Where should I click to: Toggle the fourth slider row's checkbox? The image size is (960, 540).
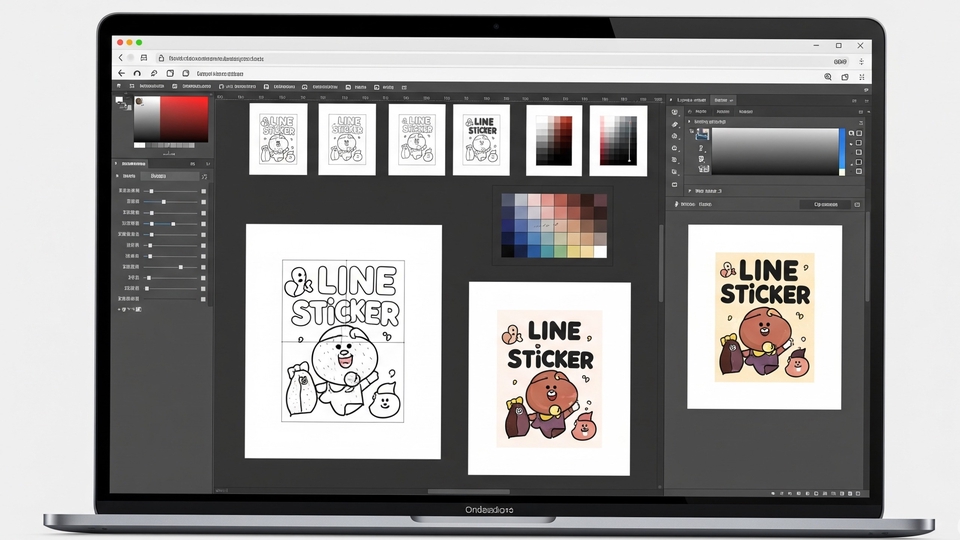tap(203, 223)
